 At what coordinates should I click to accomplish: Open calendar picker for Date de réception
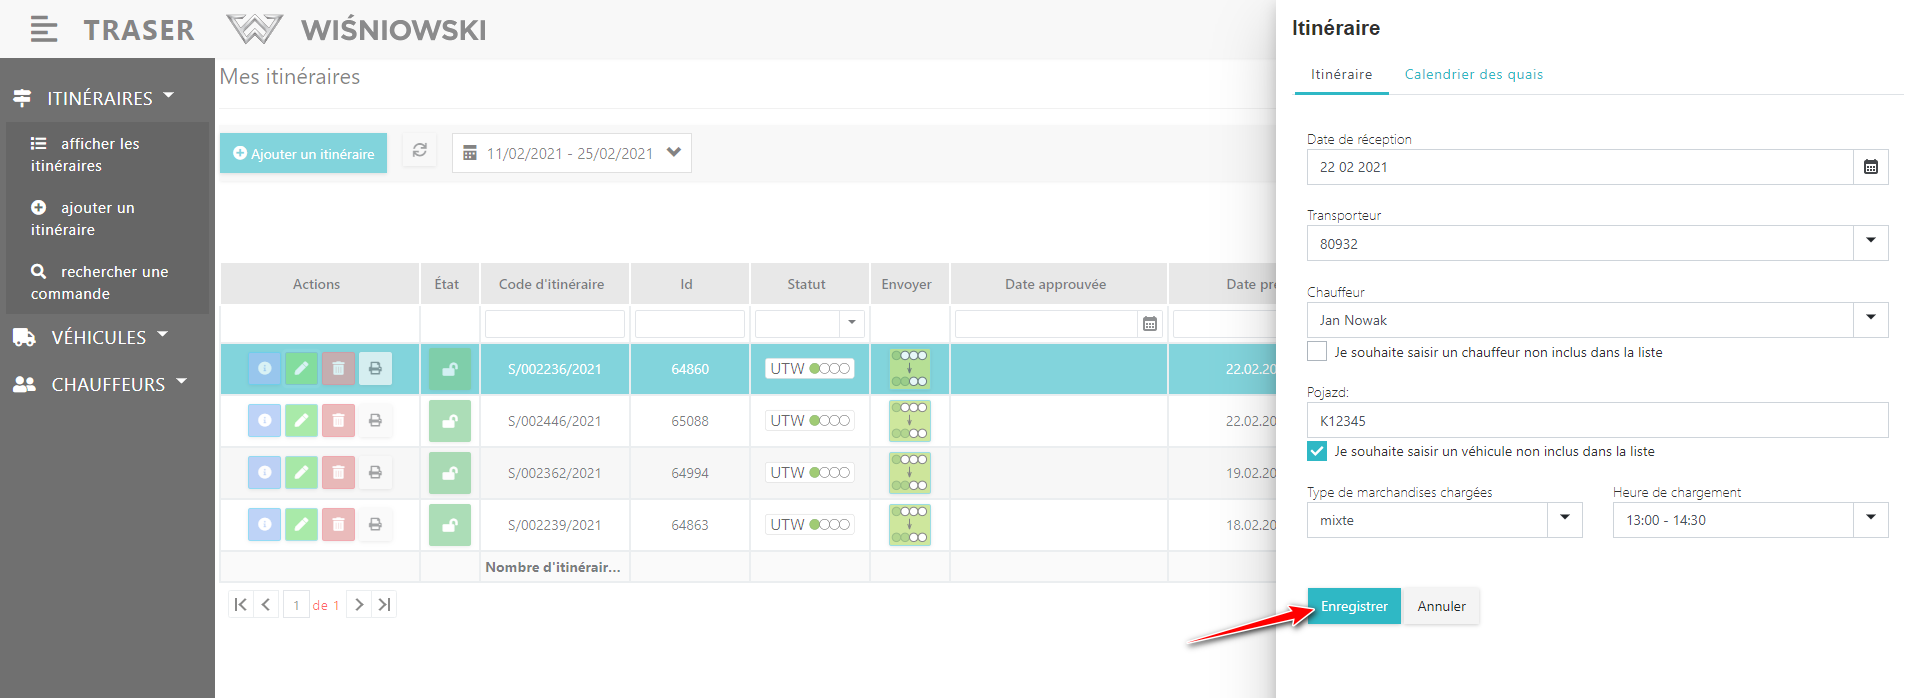pos(1870,167)
